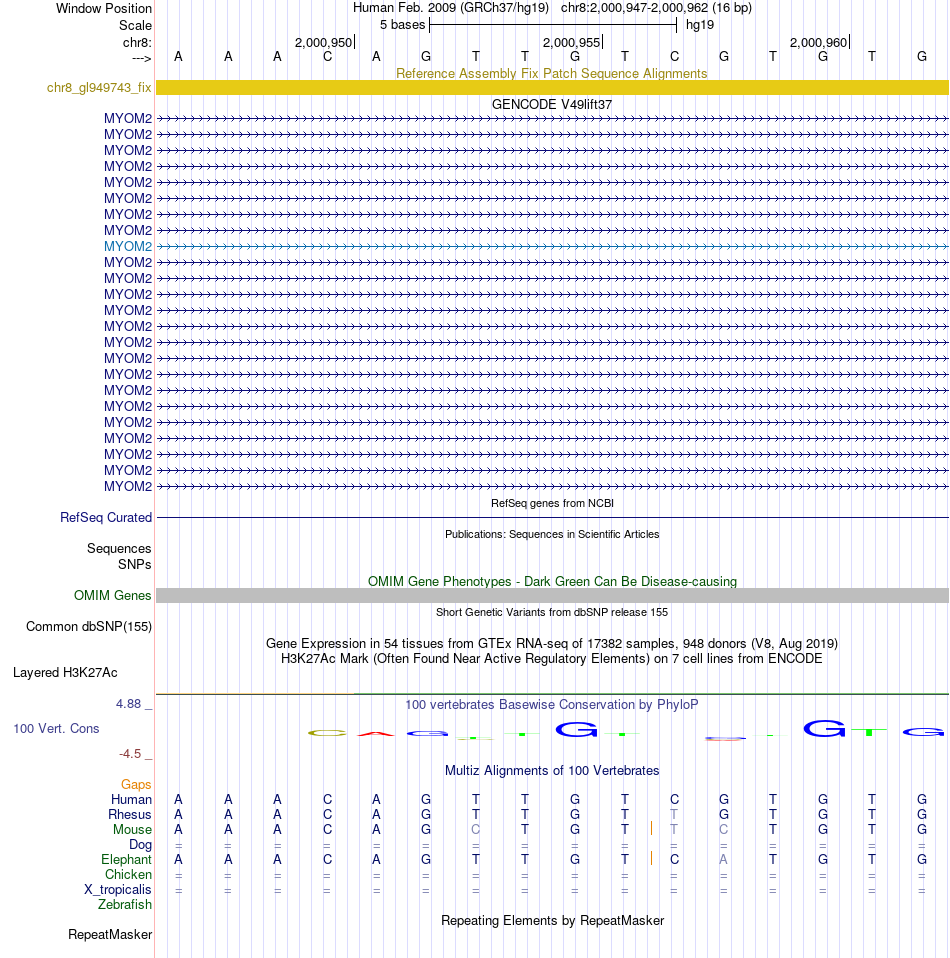Viewport: 950px width, 958px height.
Task: Click the Layered H3K27Ac track label
Action: coord(65,673)
